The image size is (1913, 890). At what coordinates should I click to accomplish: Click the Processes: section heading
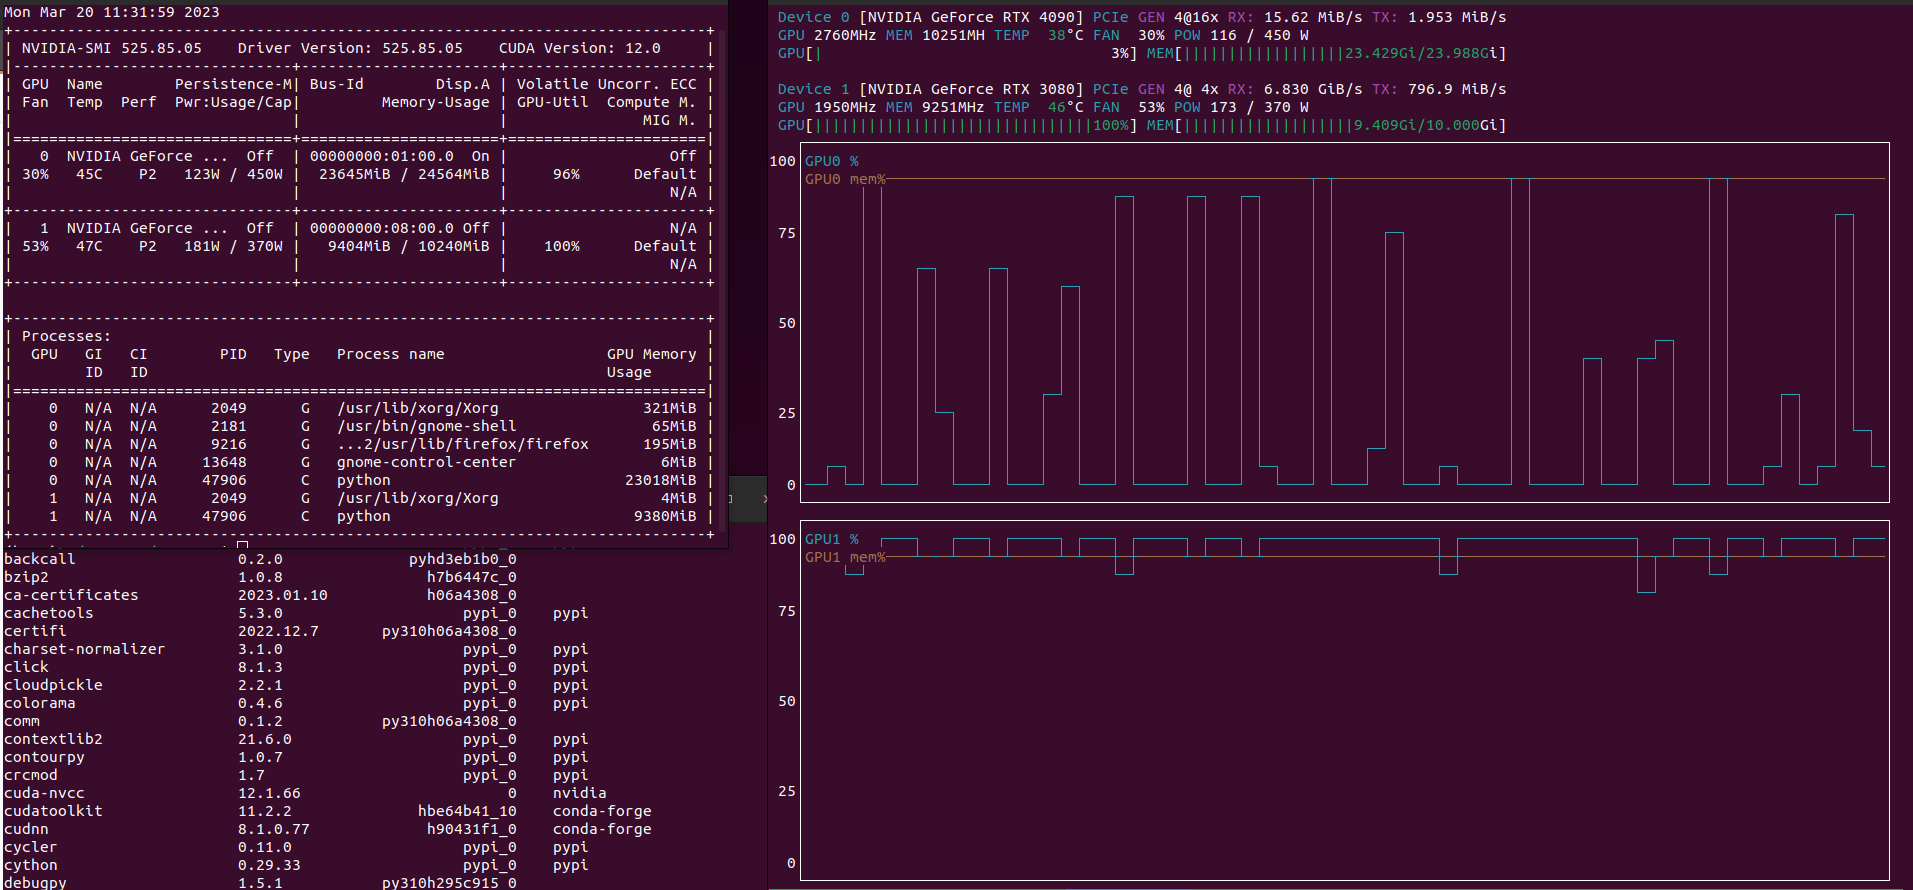coord(66,336)
